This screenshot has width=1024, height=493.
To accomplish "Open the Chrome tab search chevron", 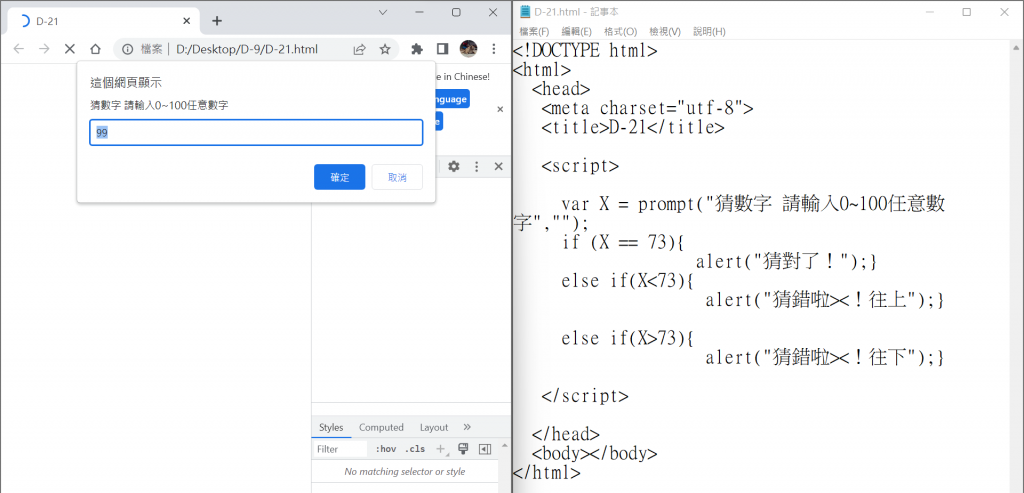I will click(x=383, y=12).
